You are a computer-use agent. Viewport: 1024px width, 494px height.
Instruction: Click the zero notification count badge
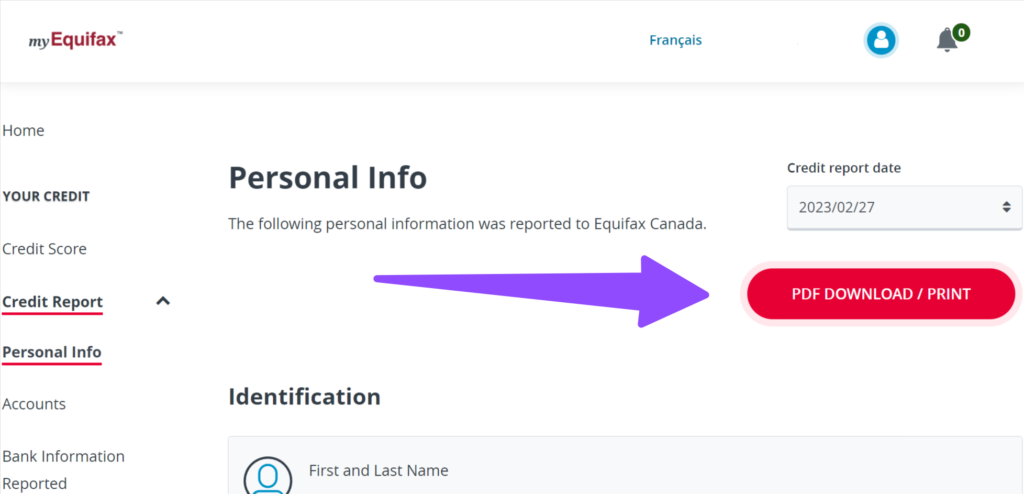(961, 32)
